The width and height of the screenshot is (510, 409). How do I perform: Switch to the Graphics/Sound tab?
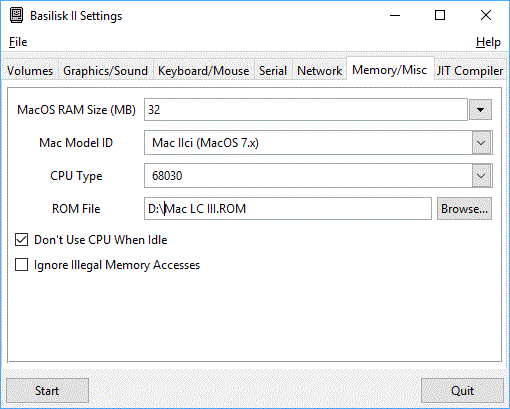coord(105,71)
